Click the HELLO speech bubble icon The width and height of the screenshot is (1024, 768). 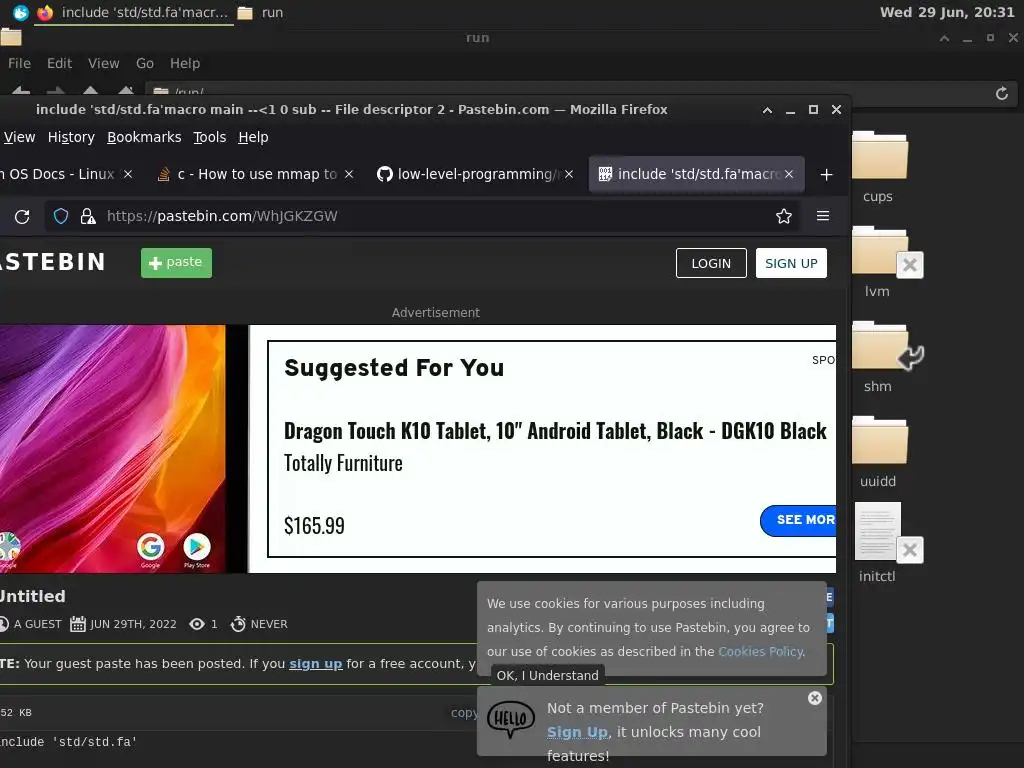coord(511,720)
